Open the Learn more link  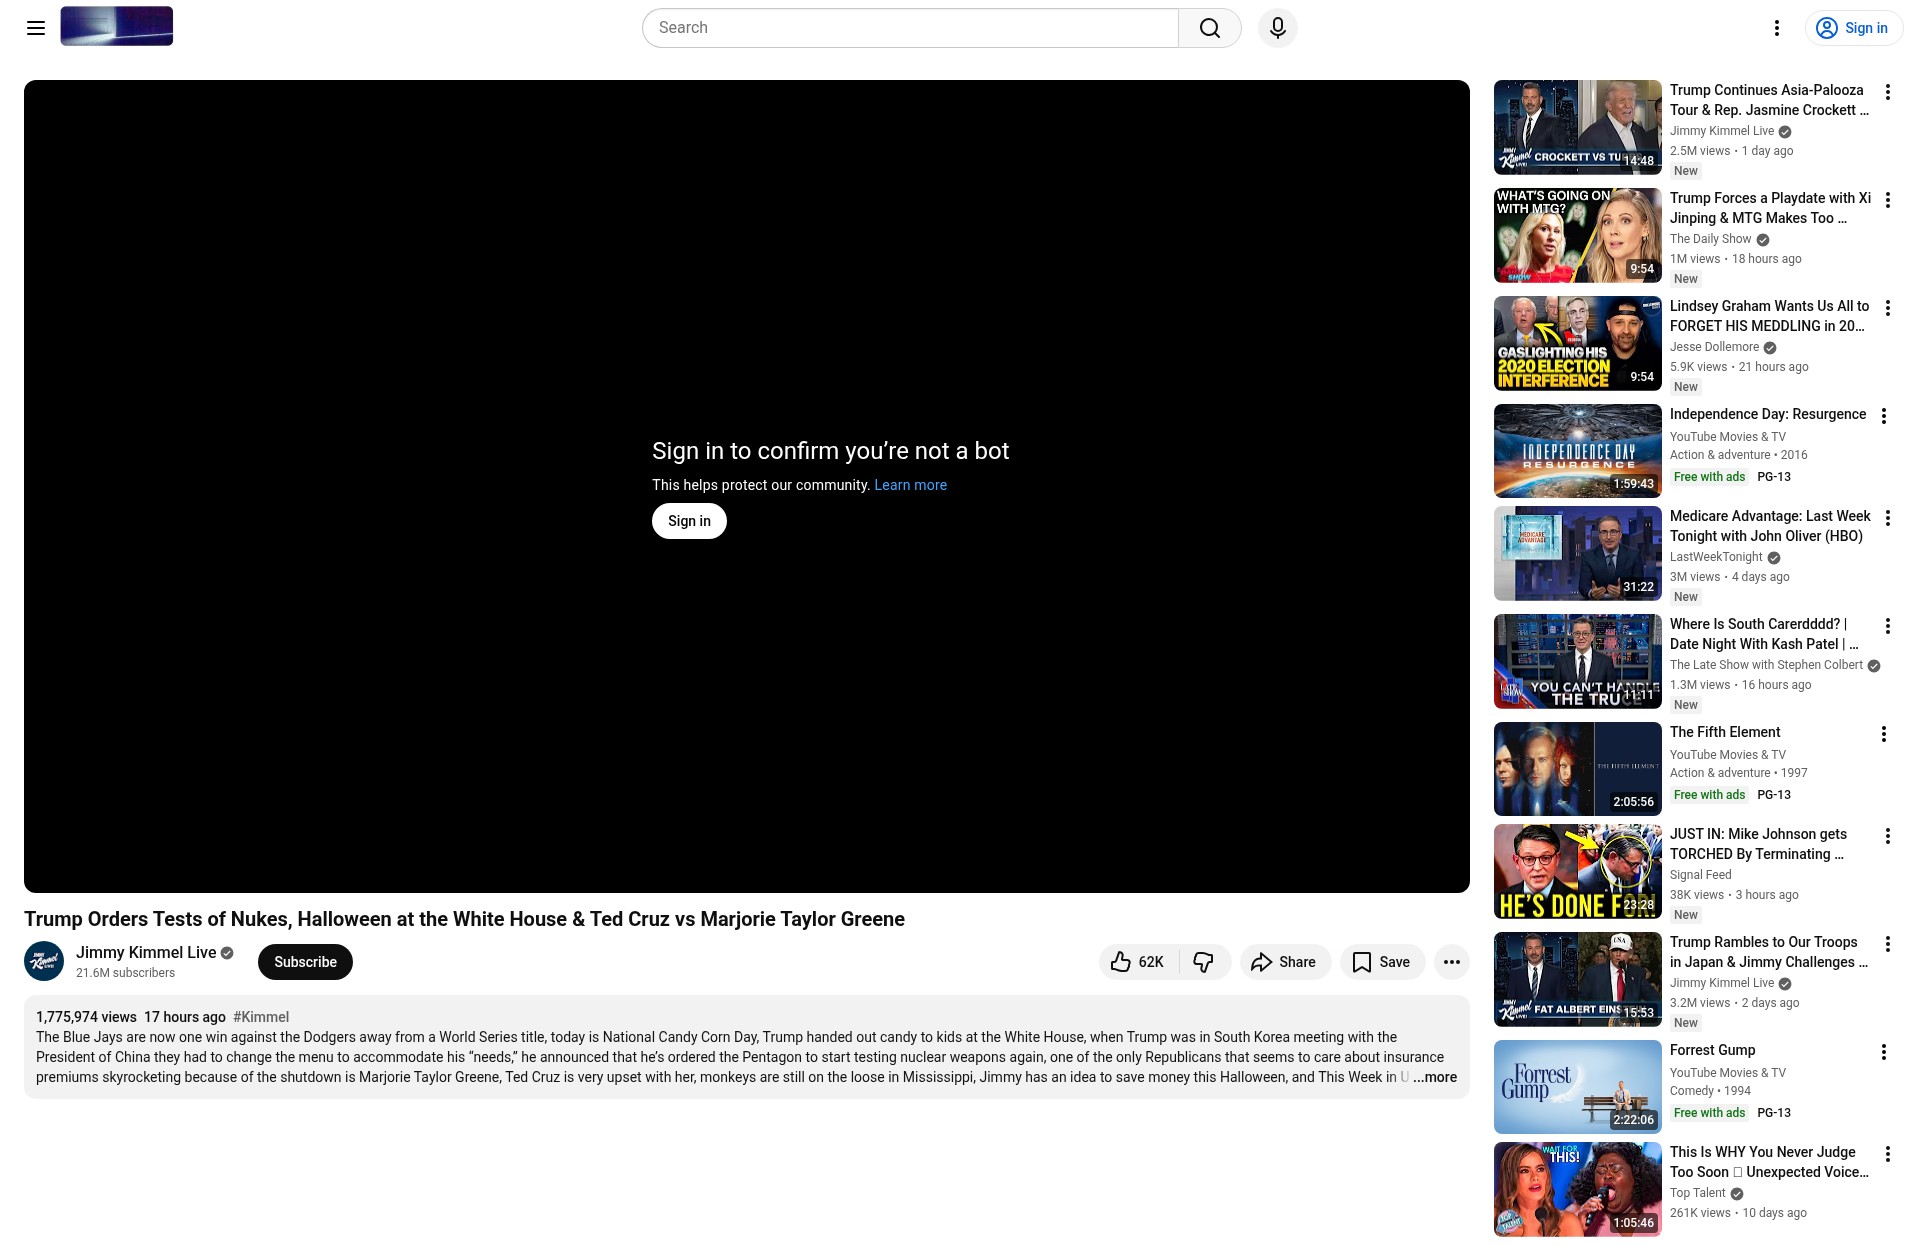pos(910,485)
